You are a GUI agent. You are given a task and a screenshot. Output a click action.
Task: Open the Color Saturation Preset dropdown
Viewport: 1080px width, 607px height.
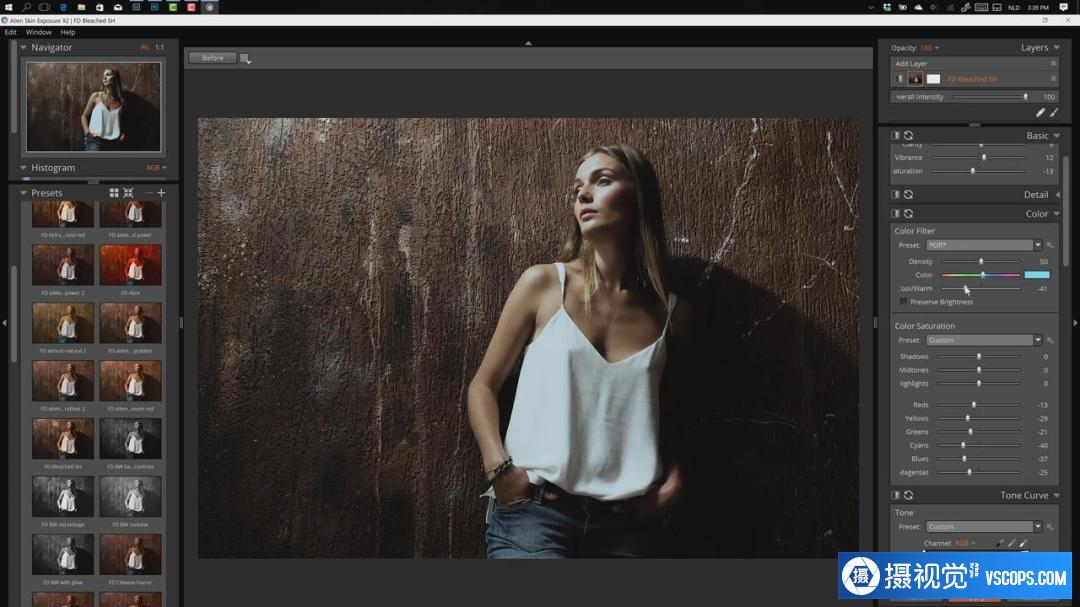pos(984,340)
